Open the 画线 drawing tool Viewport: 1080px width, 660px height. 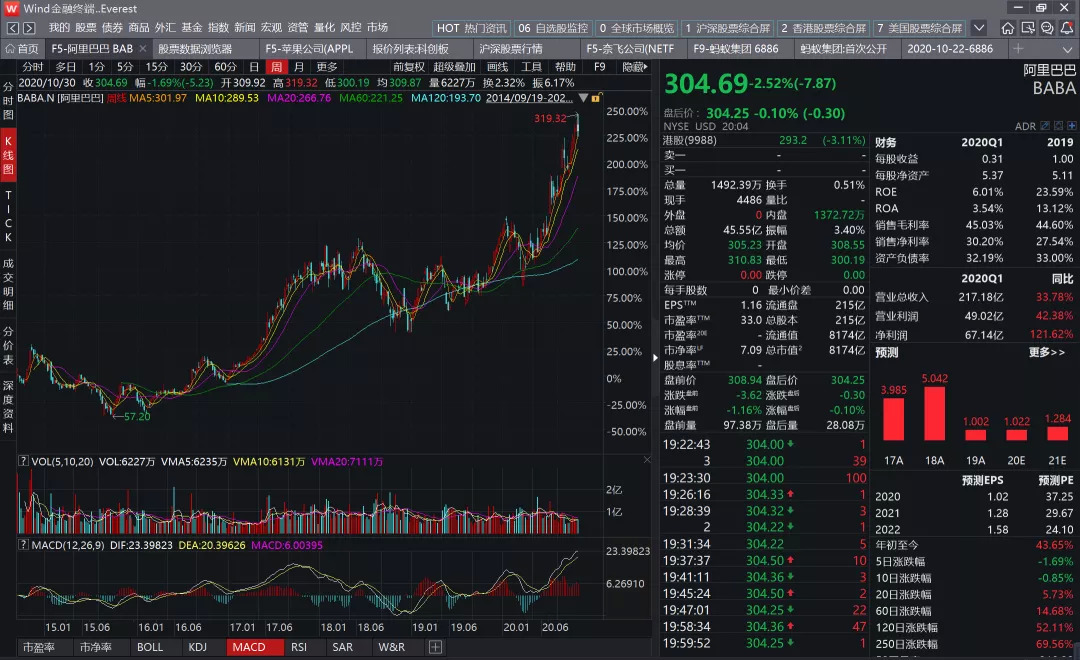click(497, 67)
